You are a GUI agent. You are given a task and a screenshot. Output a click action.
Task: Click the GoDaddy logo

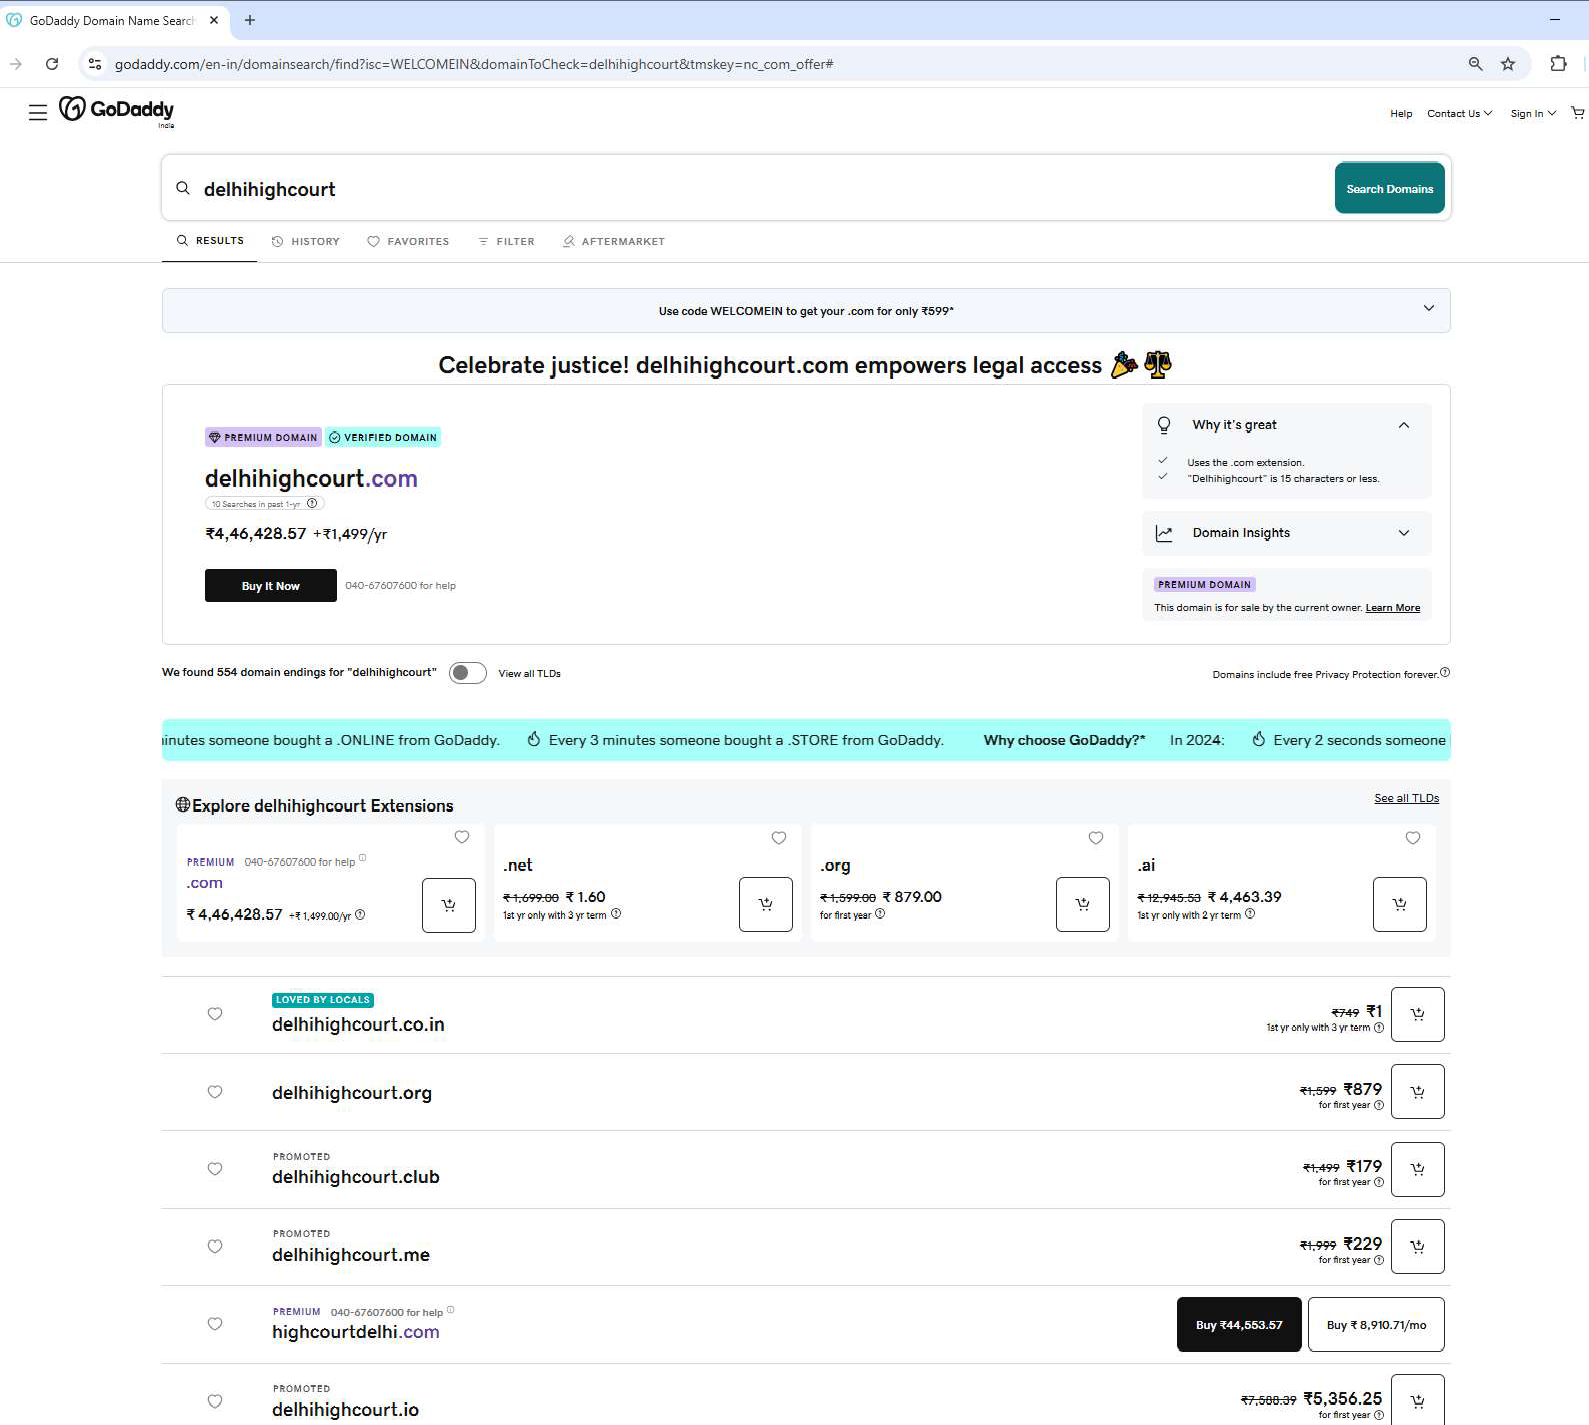click(116, 110)
